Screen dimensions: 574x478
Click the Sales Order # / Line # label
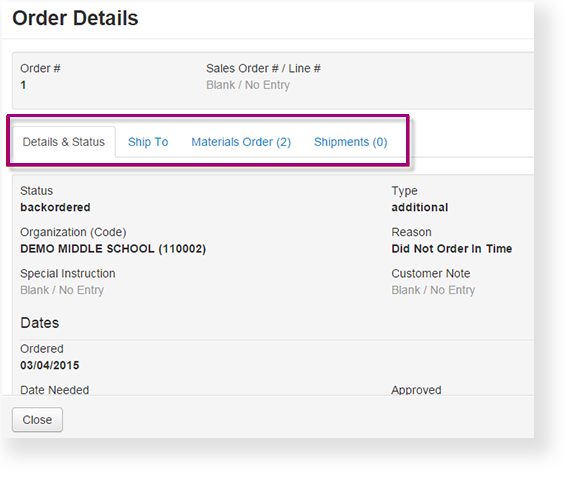tap(263, 68)
